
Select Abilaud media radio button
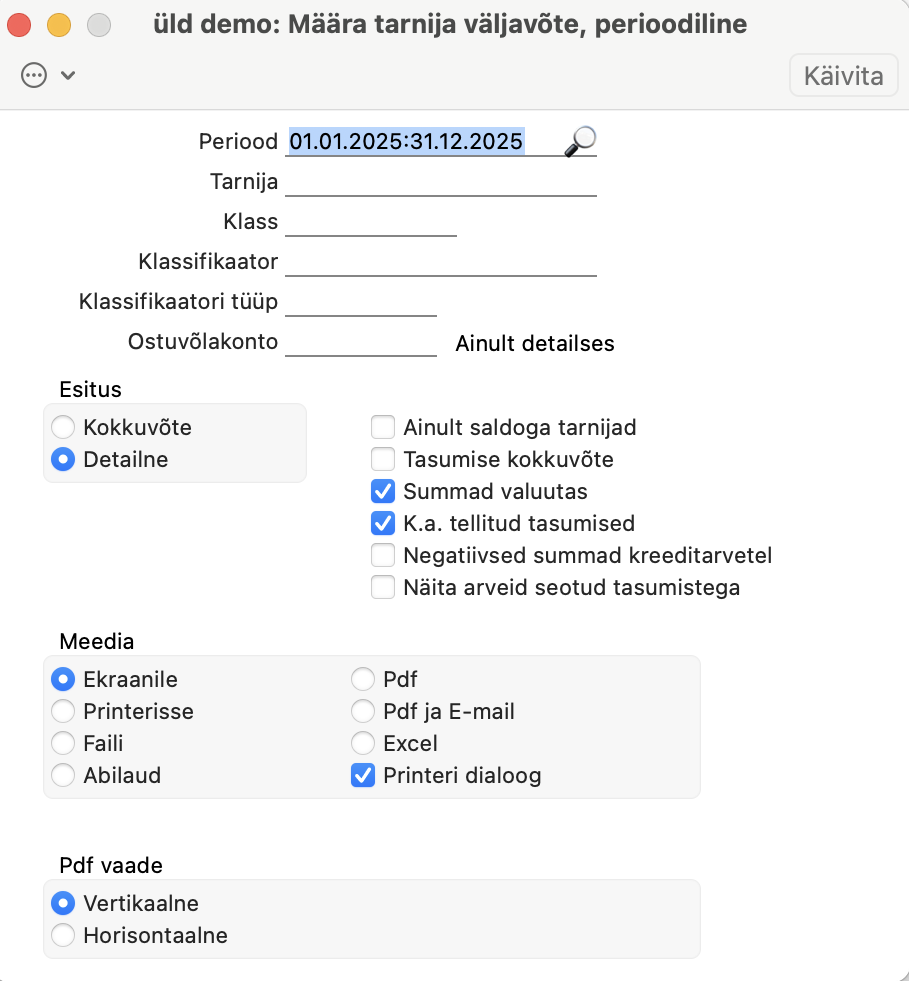(64, 775)
